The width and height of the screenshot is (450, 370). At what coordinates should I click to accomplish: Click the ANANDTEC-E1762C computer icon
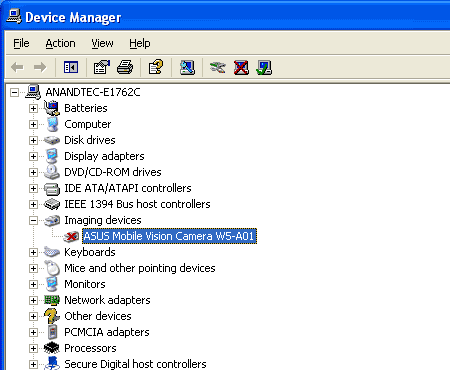pyautogui.click(x=33, y=92)
